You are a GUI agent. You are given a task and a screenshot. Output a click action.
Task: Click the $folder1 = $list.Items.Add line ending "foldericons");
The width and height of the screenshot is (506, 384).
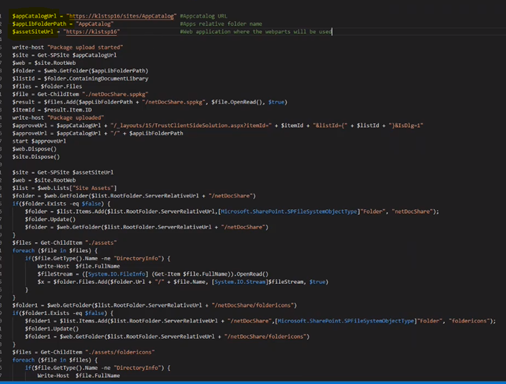(260, 321)
